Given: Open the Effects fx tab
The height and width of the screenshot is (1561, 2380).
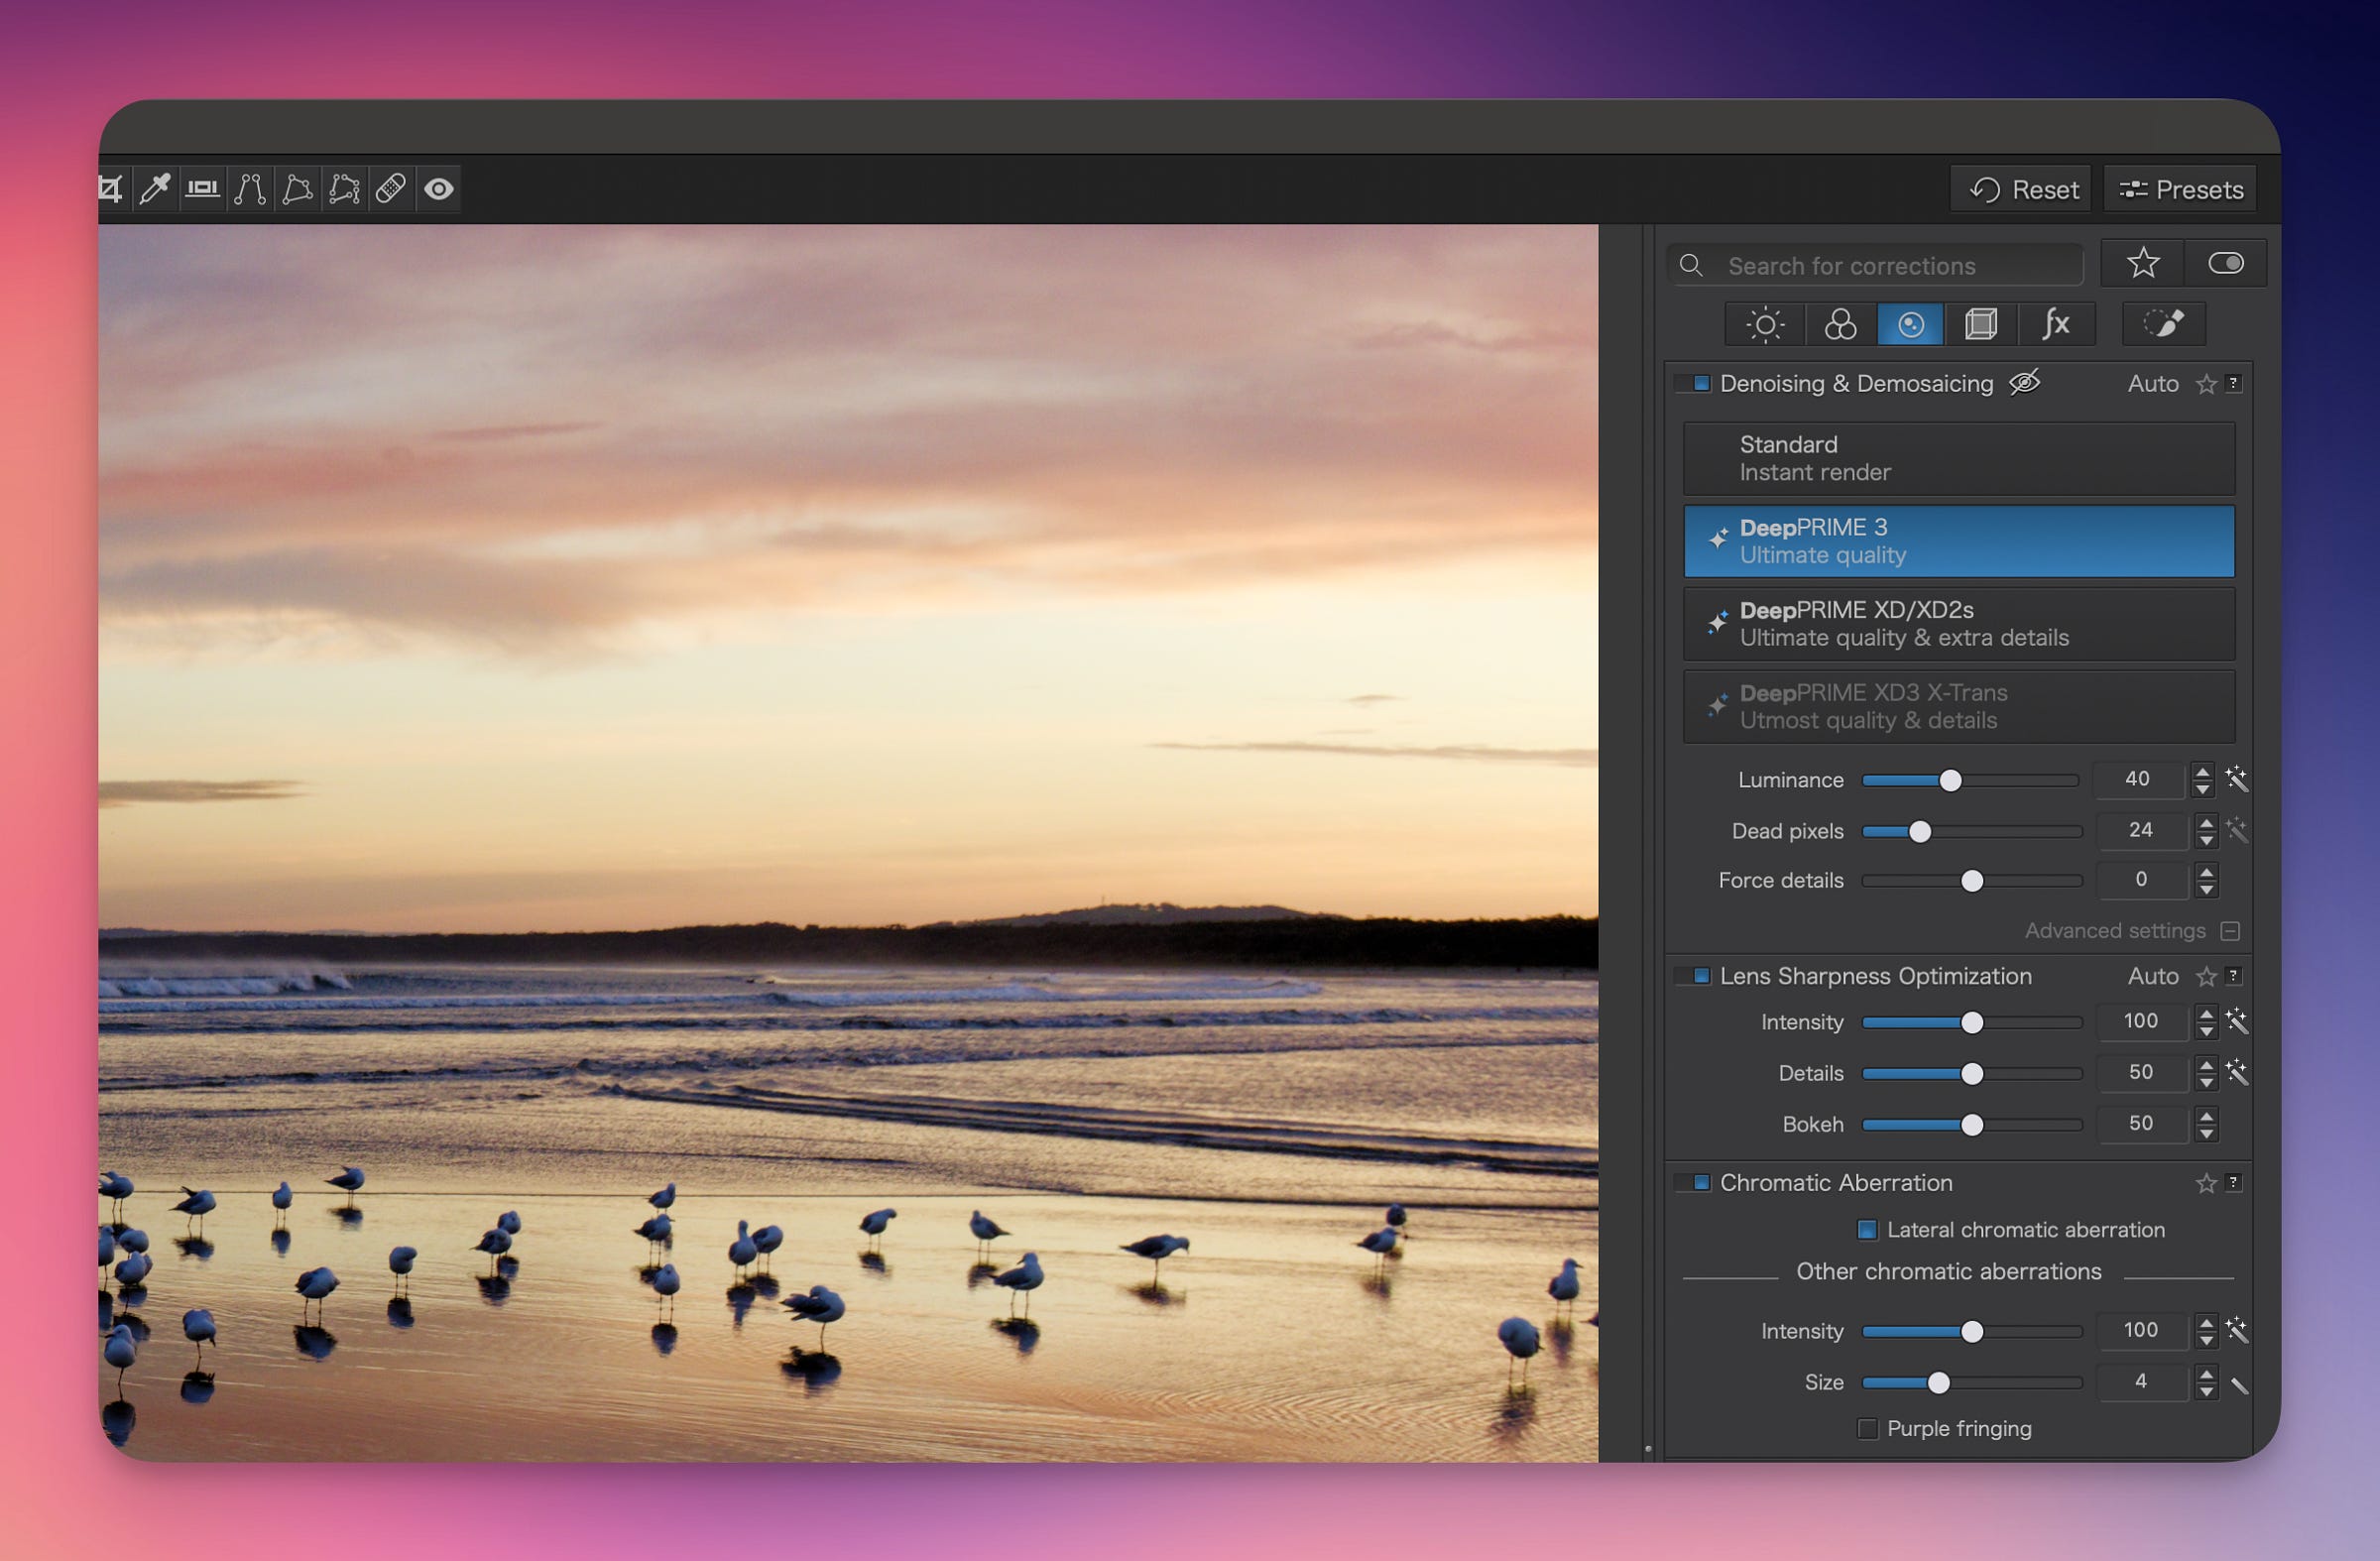Looking at the screenshot, I should click(2056, 324).
